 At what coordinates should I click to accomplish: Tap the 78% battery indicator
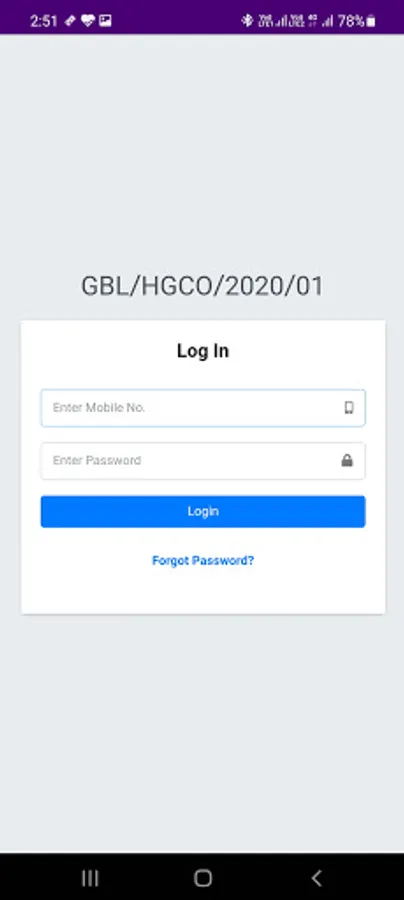click(356, 21)
